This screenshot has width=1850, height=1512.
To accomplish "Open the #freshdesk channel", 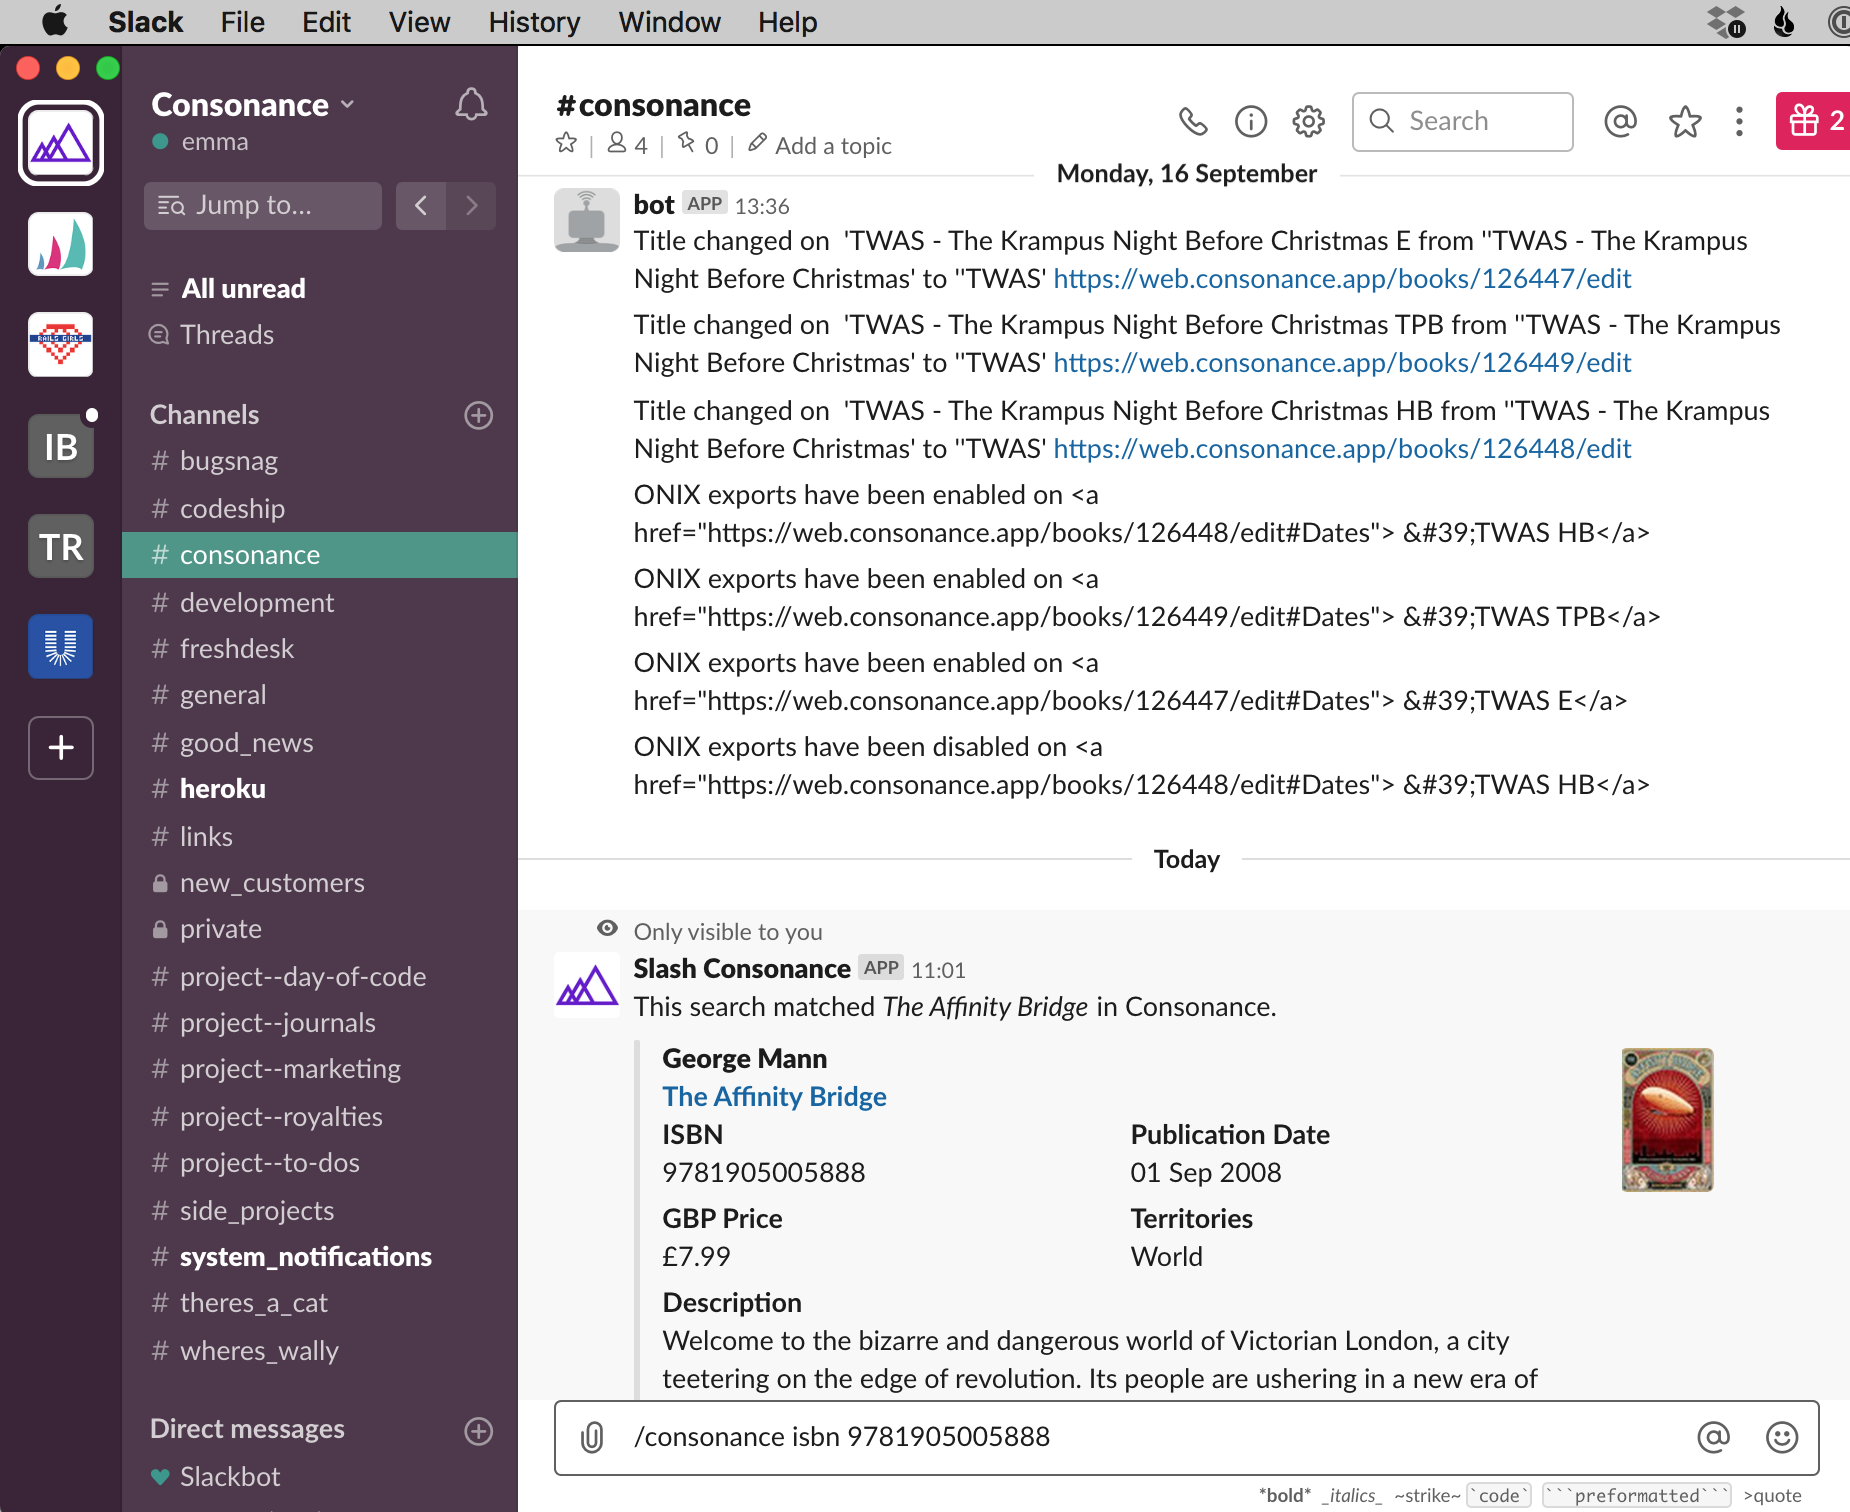I will [319, 649].
